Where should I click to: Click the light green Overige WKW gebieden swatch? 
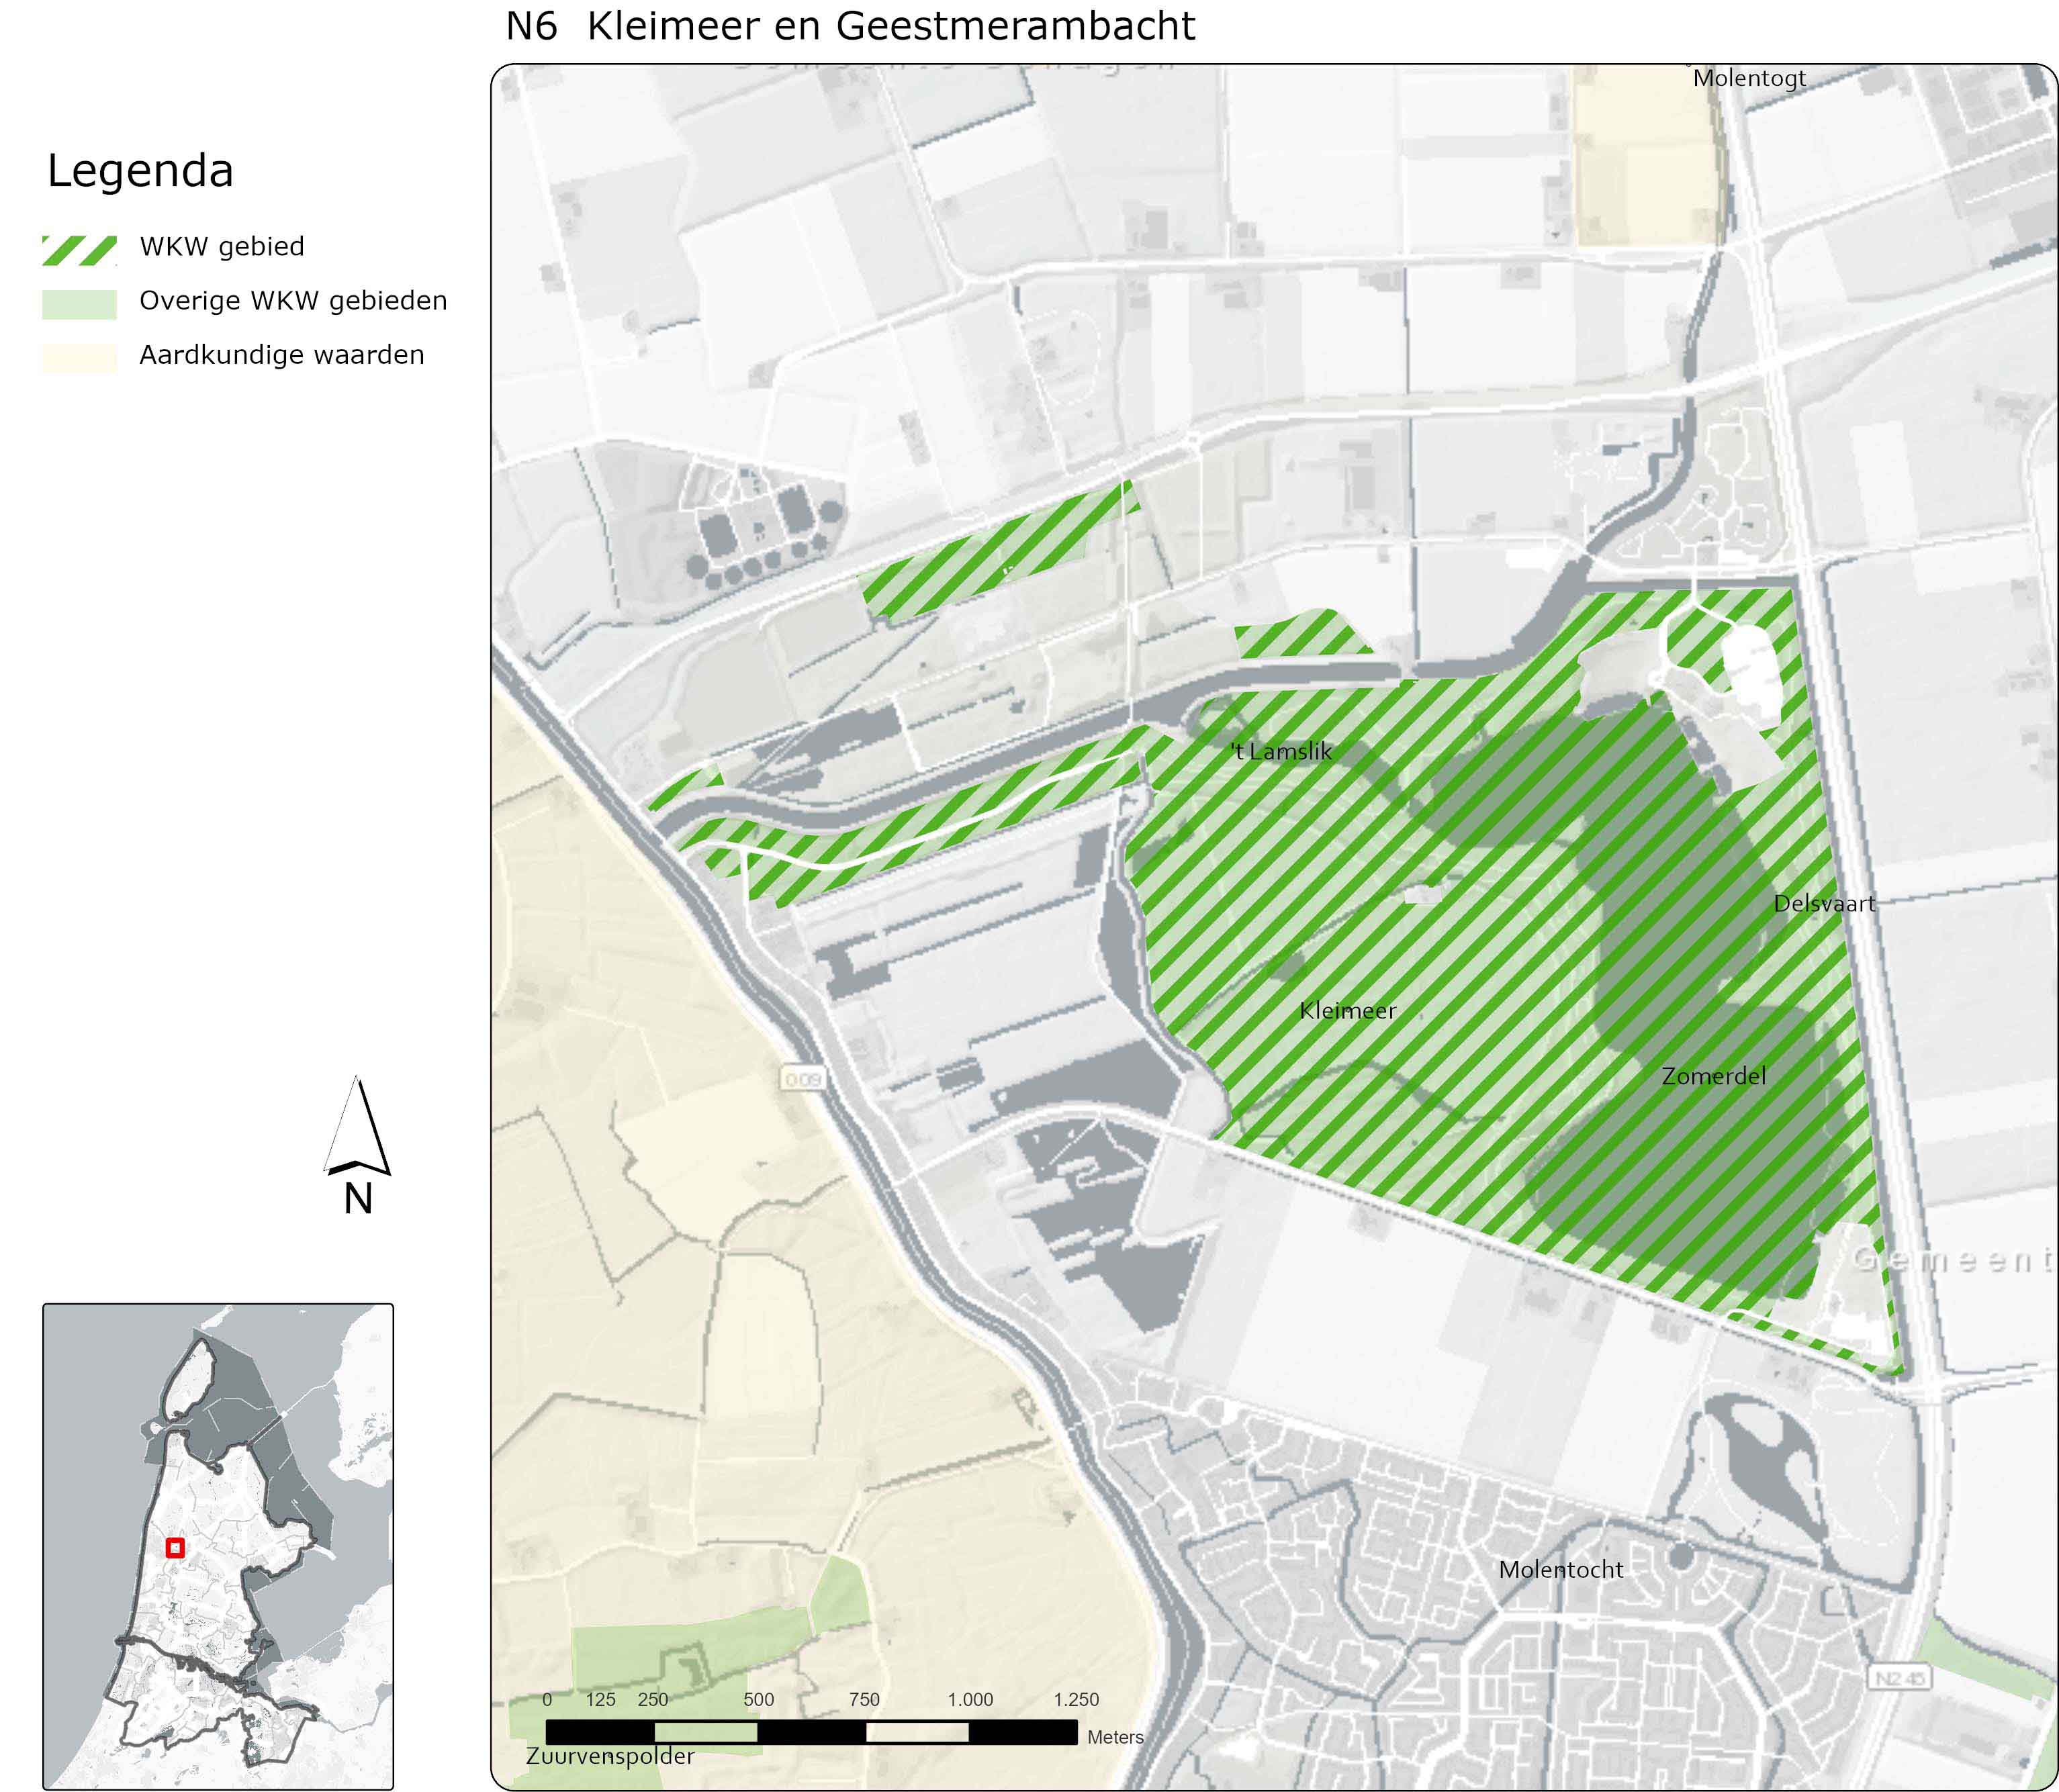tap(79, 304)
